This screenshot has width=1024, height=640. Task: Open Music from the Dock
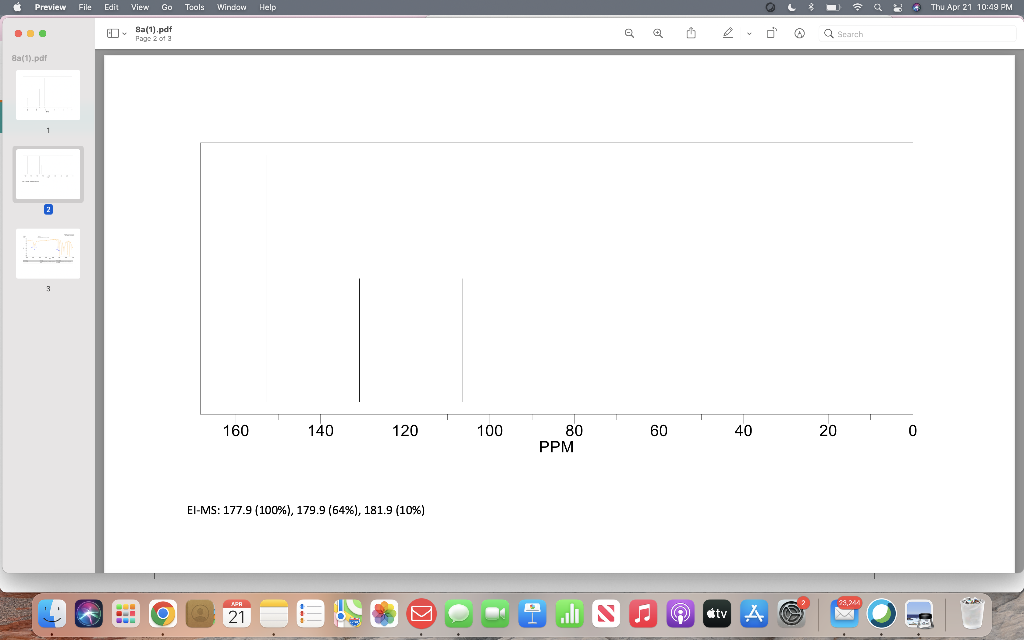643,614
